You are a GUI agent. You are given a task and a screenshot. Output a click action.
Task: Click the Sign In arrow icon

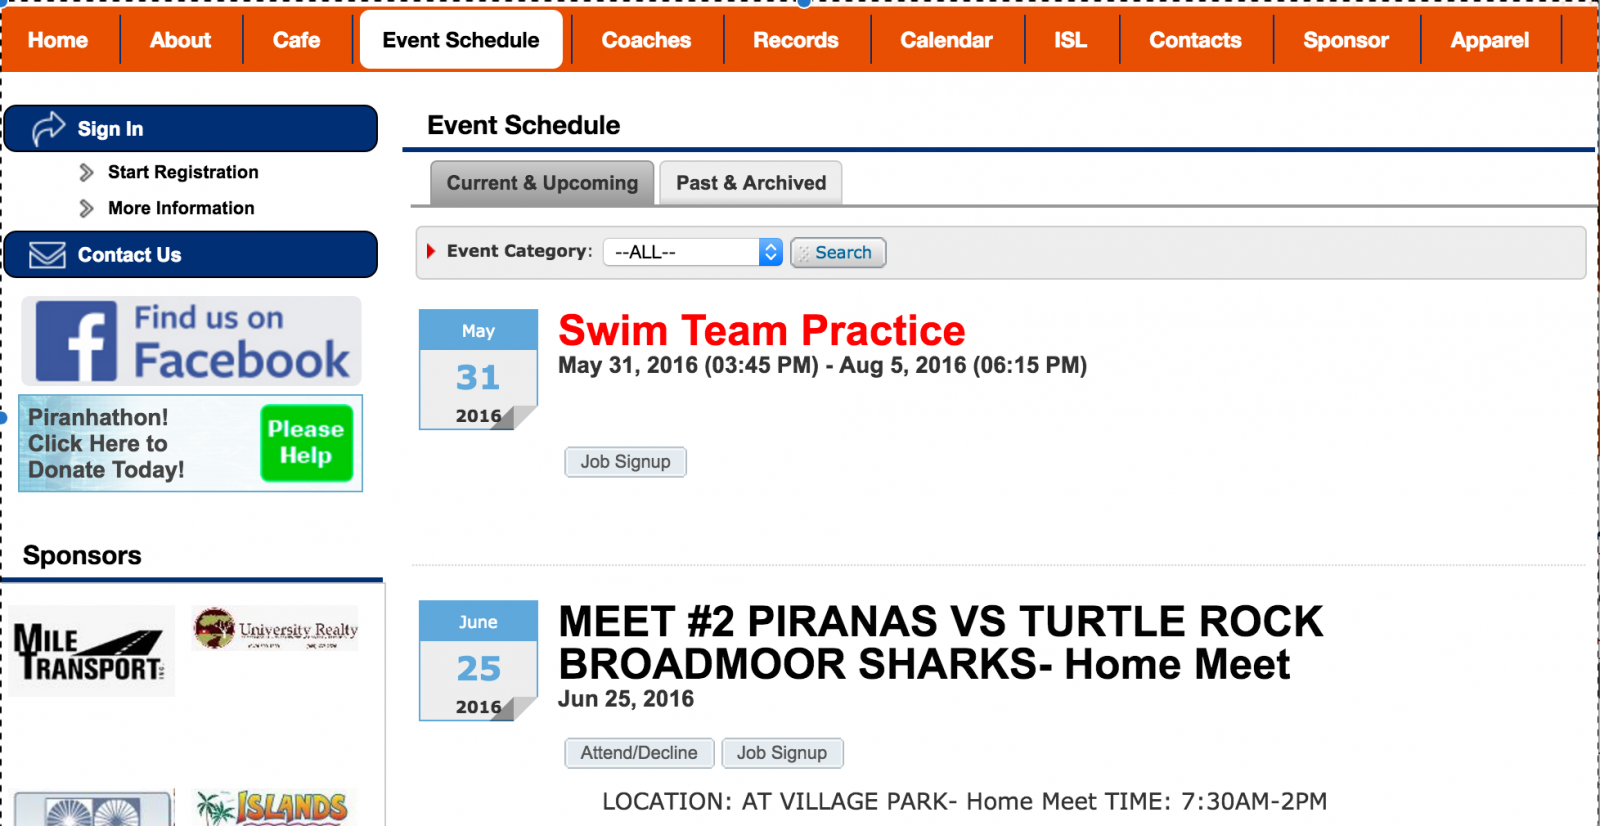48,128
